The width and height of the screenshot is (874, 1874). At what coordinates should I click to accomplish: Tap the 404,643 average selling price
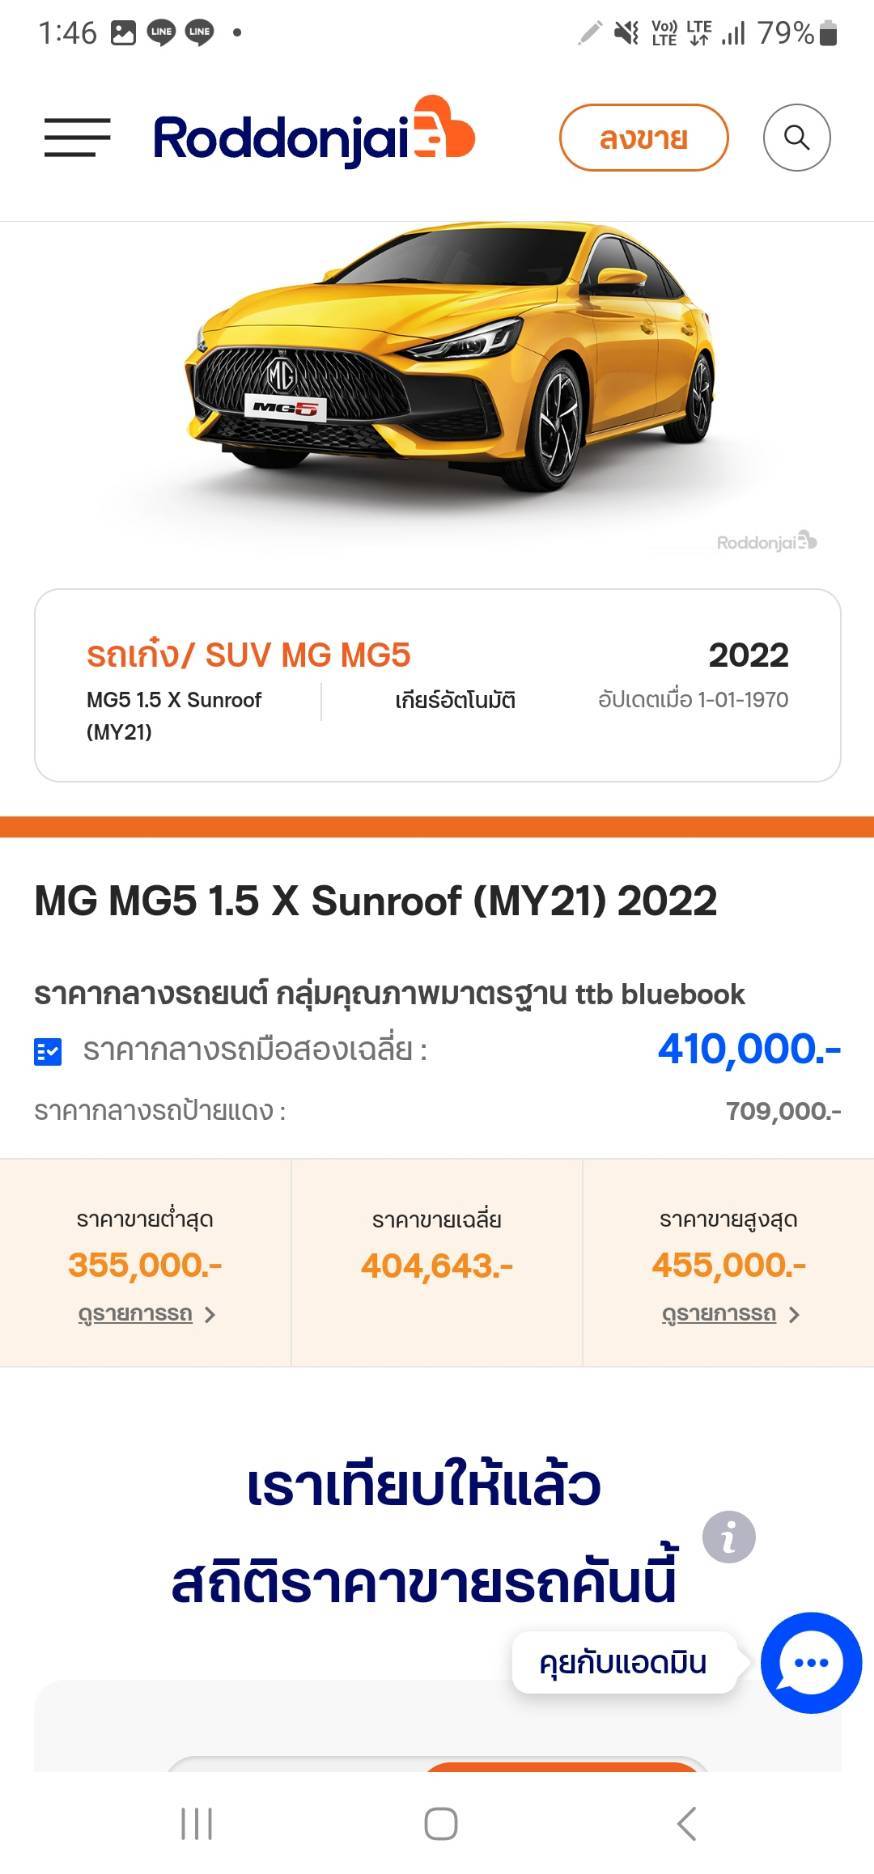tap(437, 1266)
